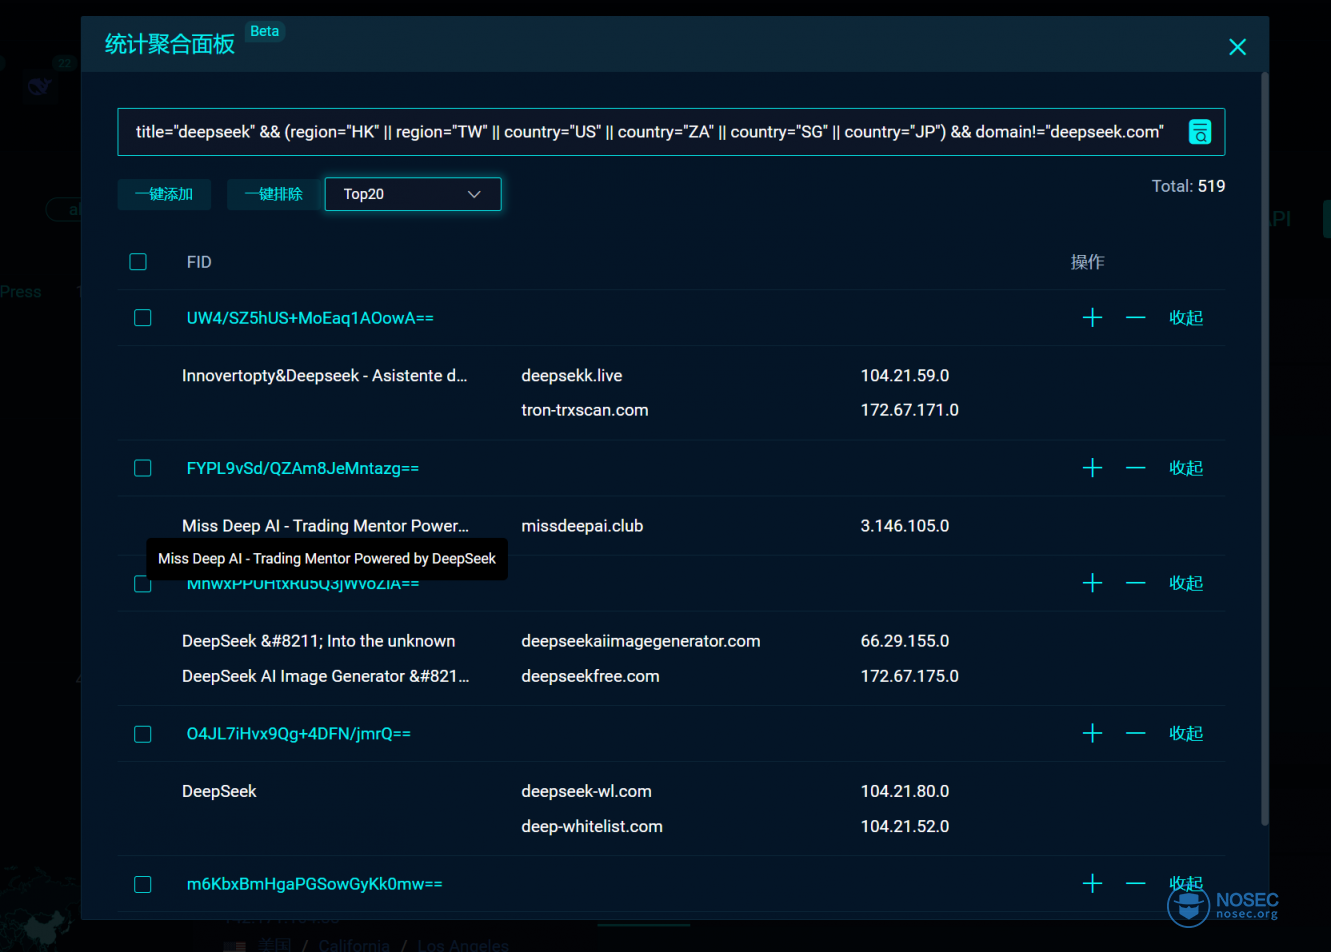Select domain deep-whitelist.com
Viewport: 1331px width, 952px height.
coord(592,826)
